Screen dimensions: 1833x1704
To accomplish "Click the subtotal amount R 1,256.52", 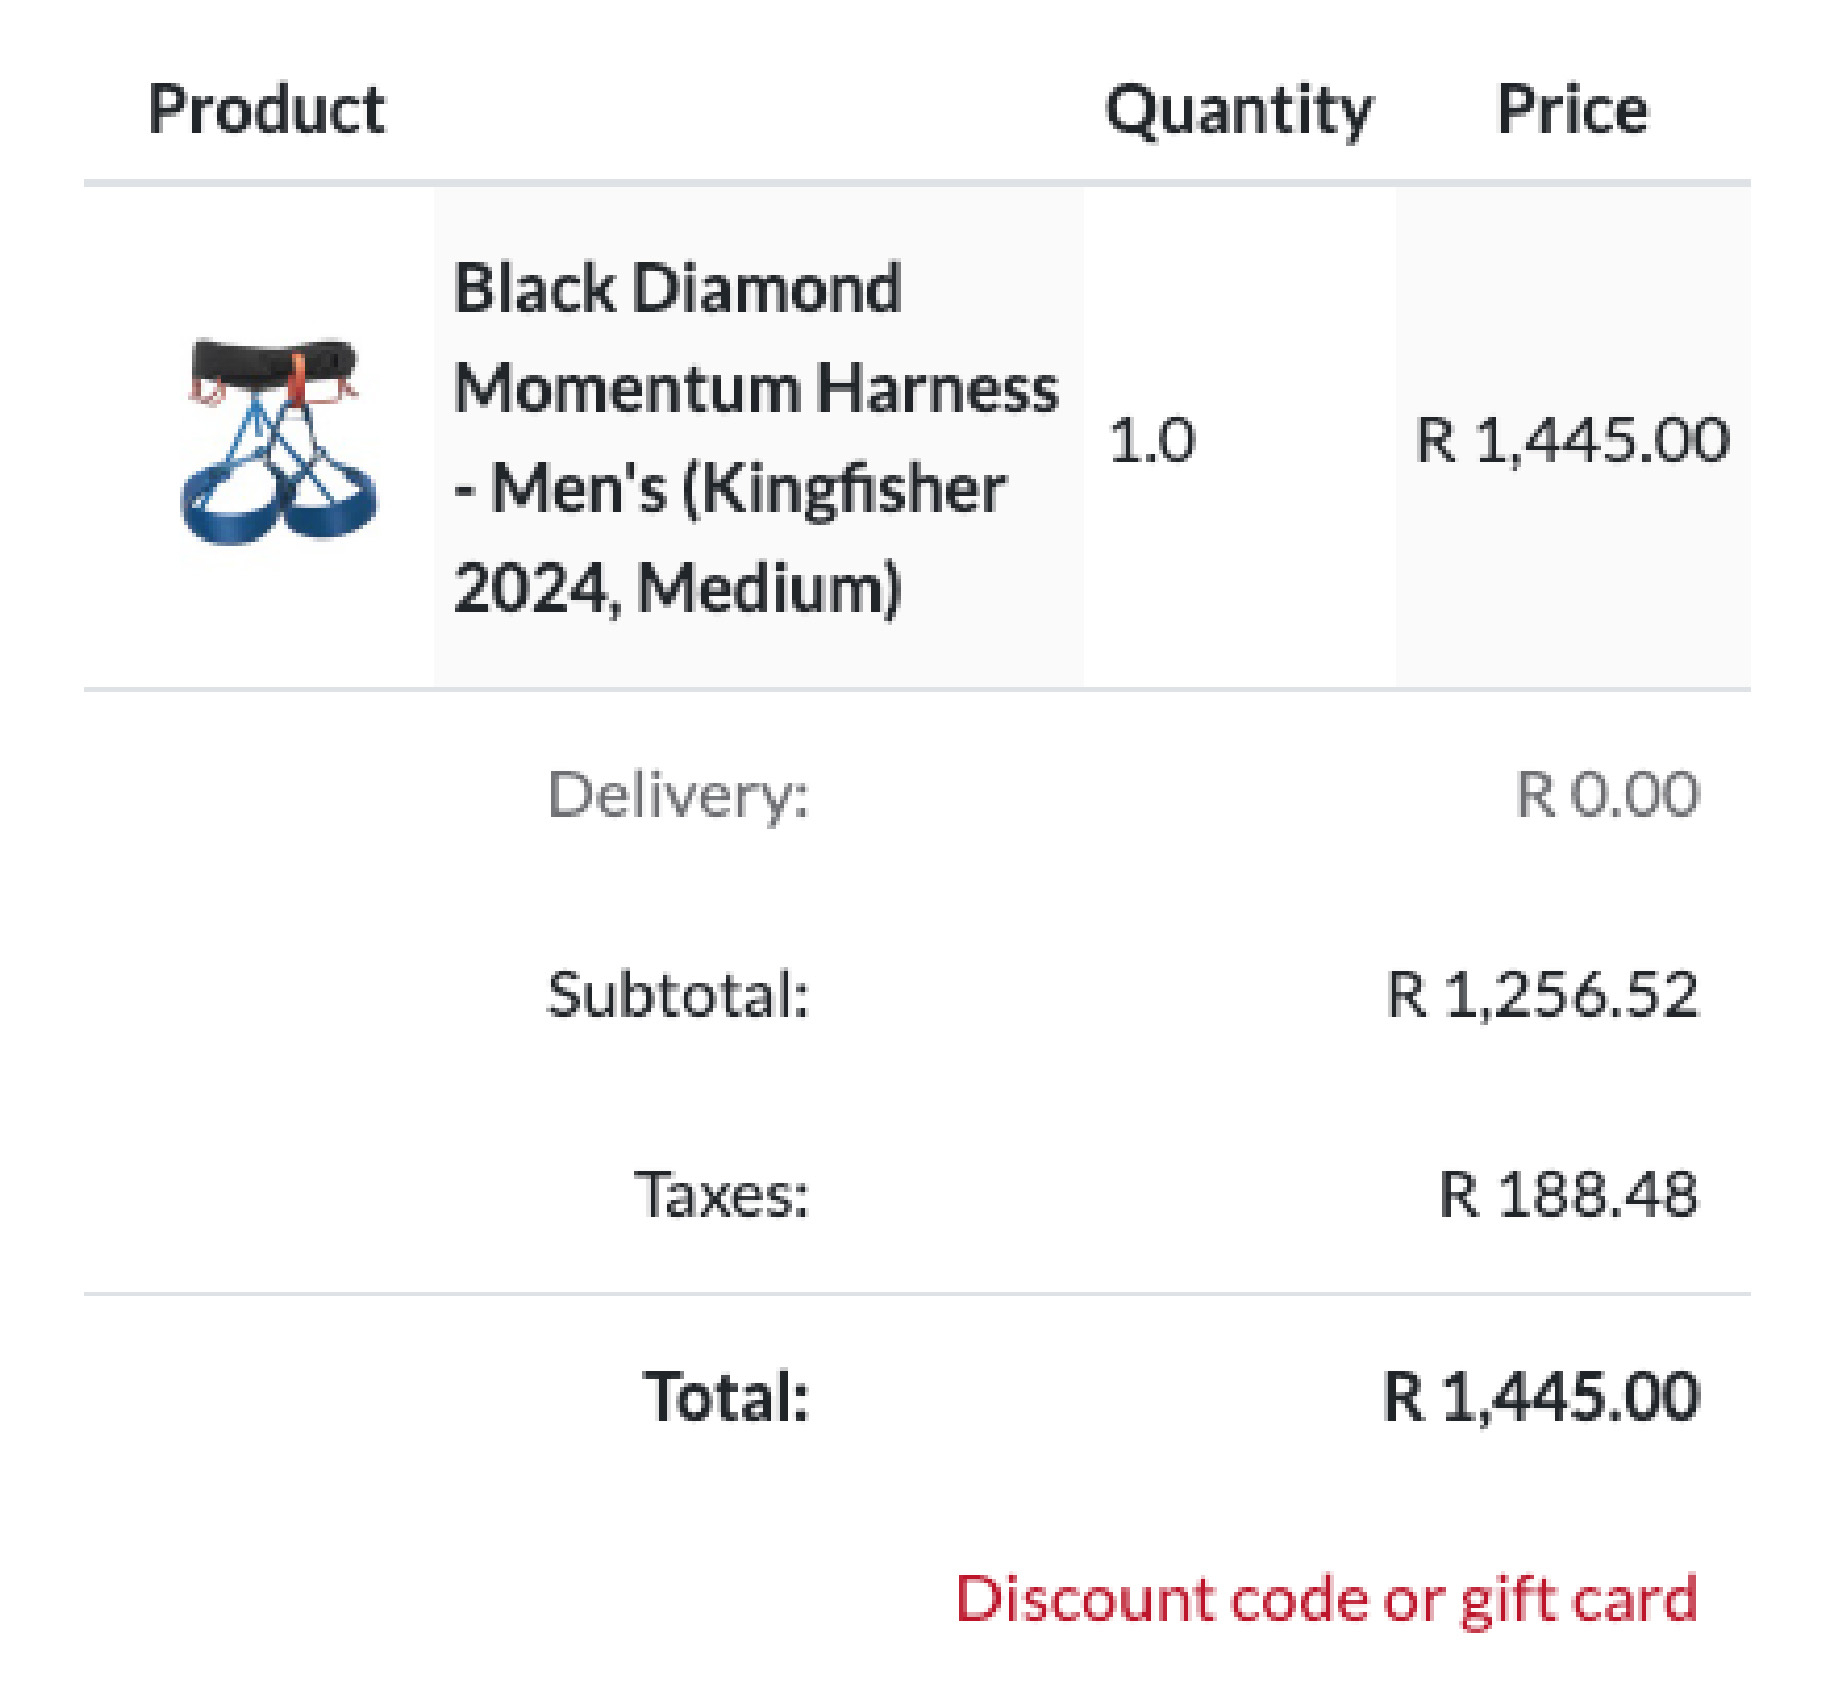I will point(1543,995).
